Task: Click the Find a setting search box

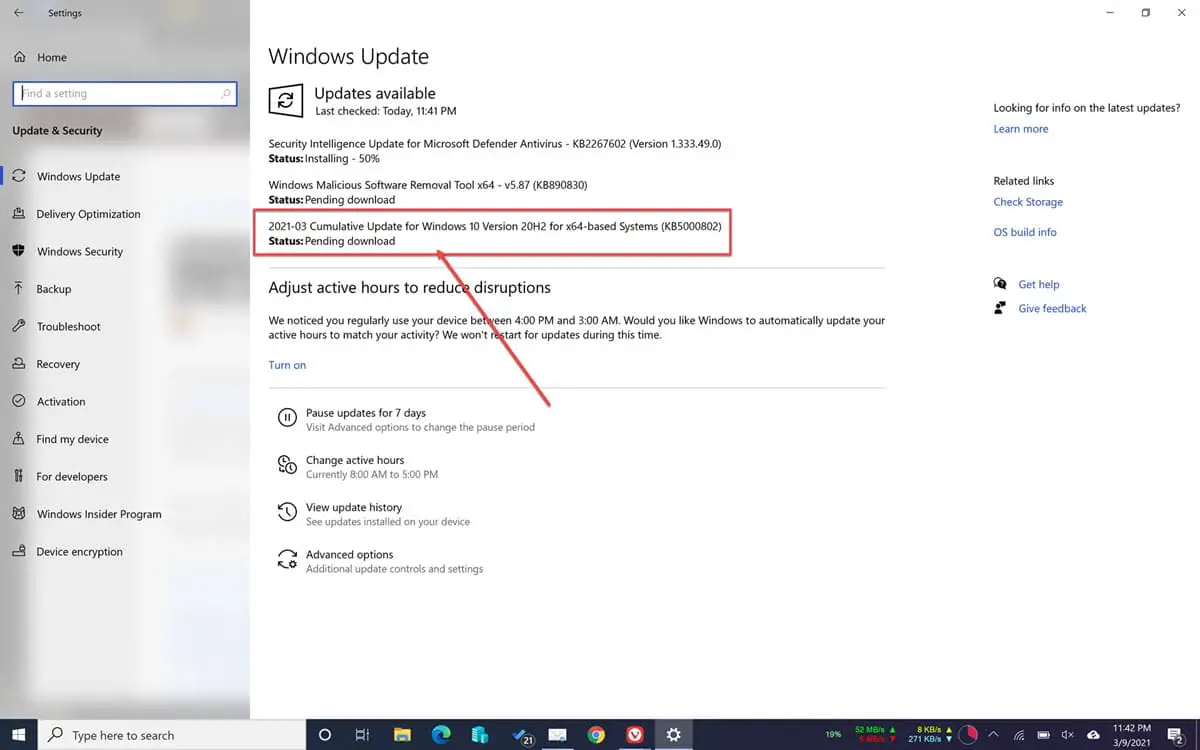Action: pos(125,94)
